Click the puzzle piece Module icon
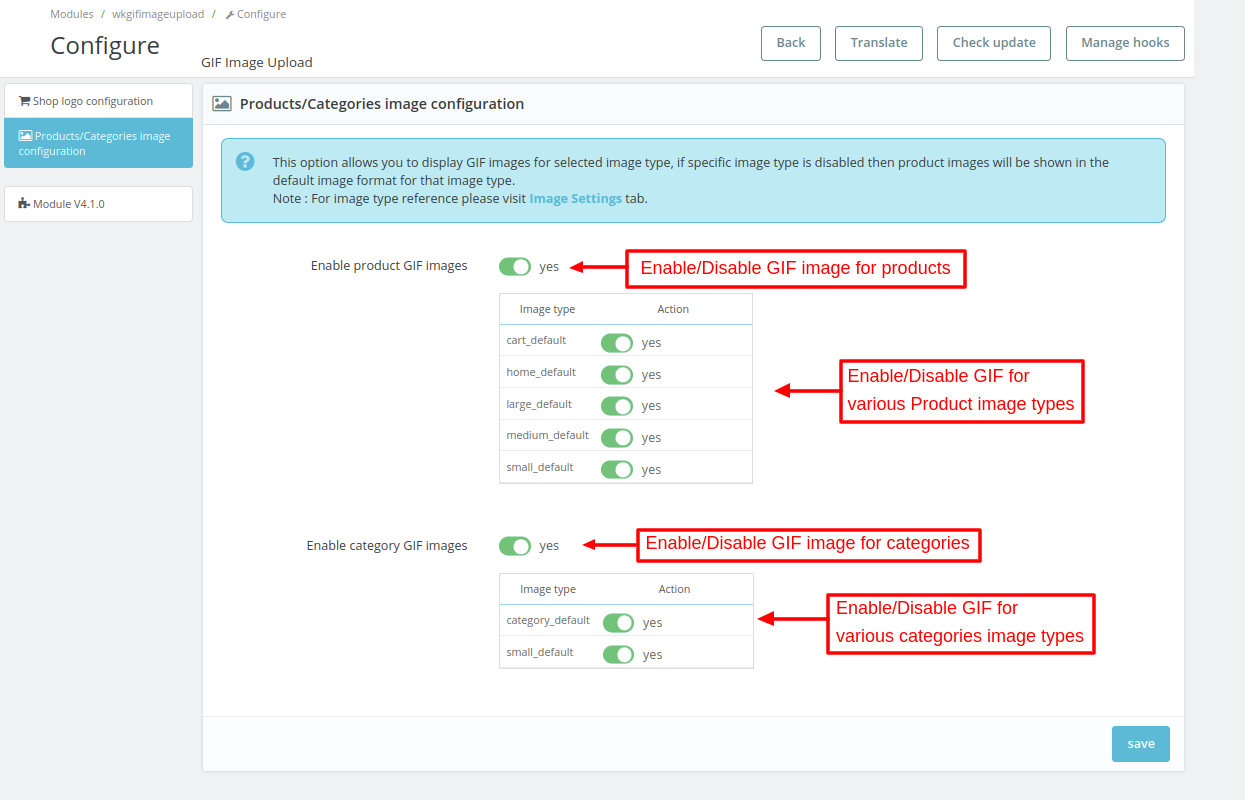 (x=24, y=203)
